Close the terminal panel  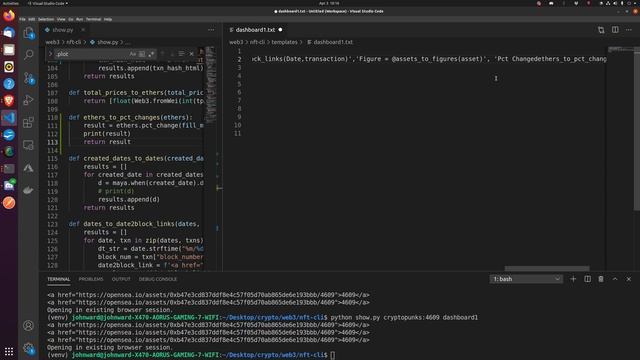point(629,279)
